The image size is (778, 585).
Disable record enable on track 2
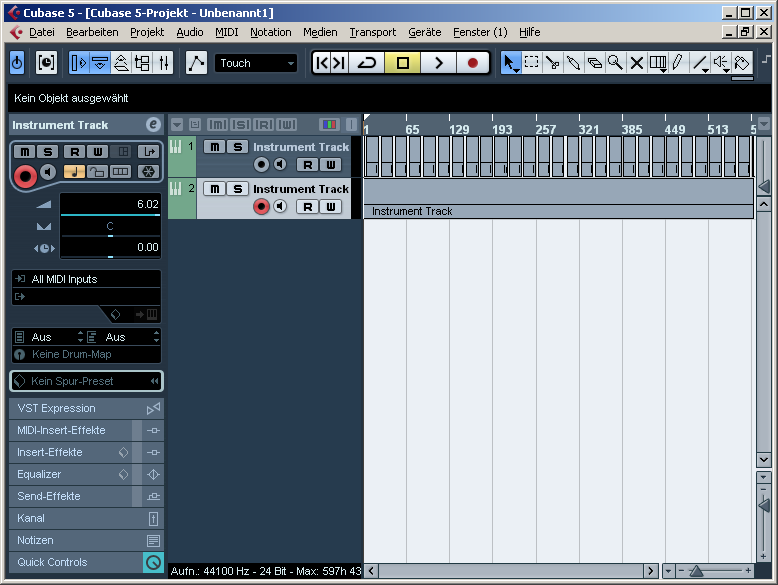click(261, 206)
